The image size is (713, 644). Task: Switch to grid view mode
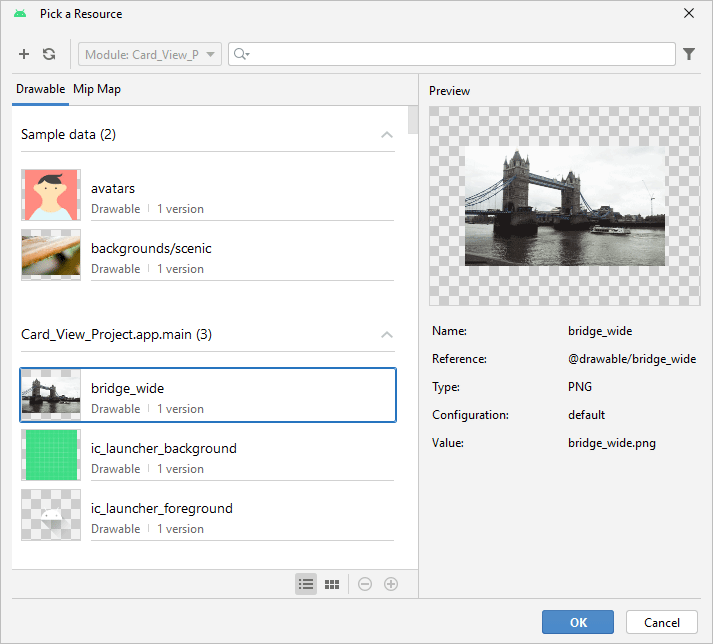332,584
